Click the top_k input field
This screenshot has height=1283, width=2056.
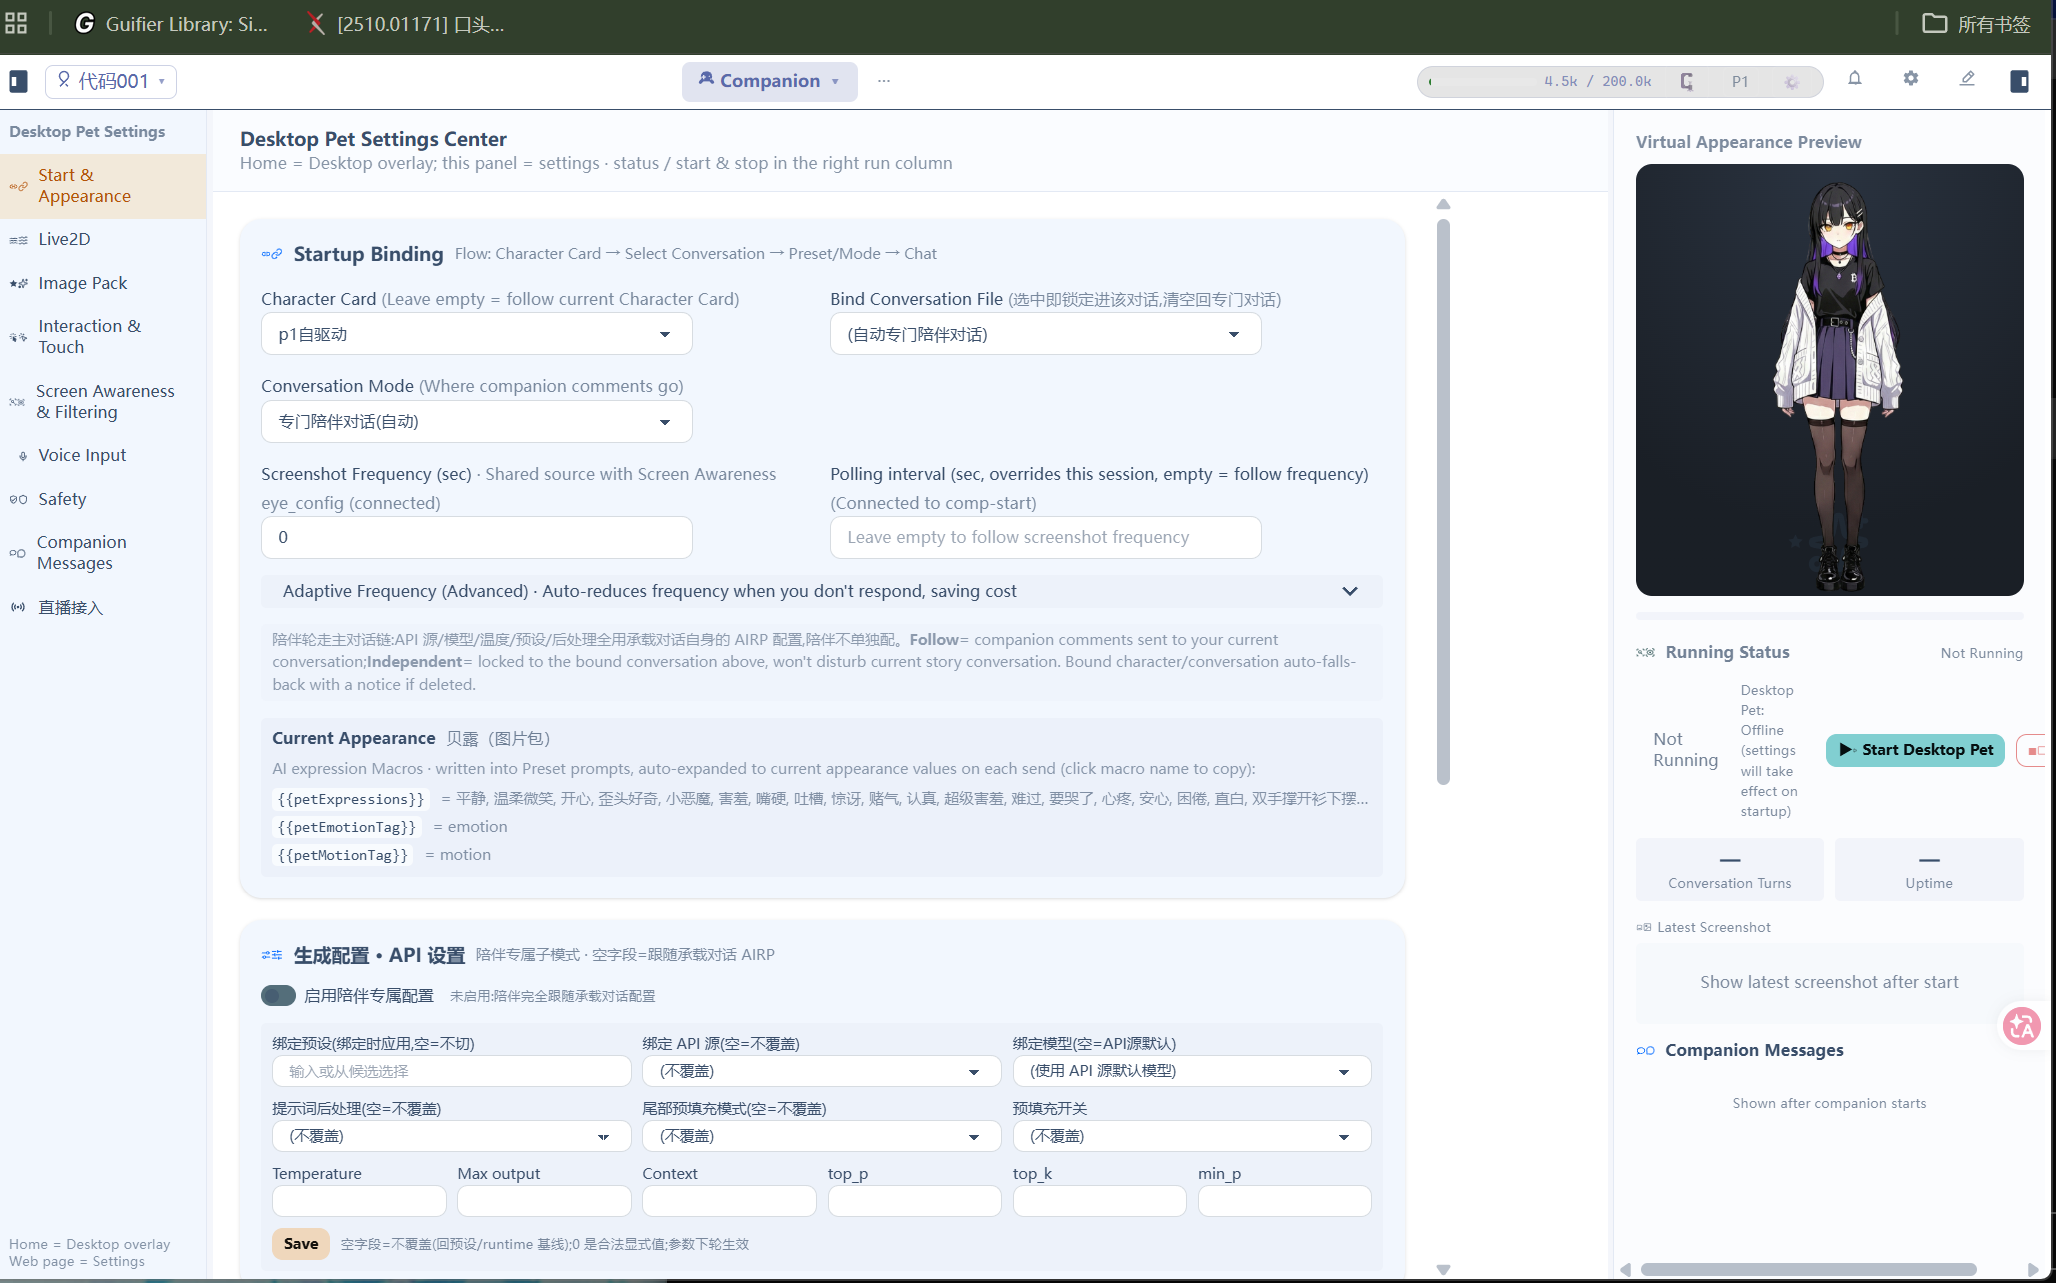[x=1099, y=1201]
